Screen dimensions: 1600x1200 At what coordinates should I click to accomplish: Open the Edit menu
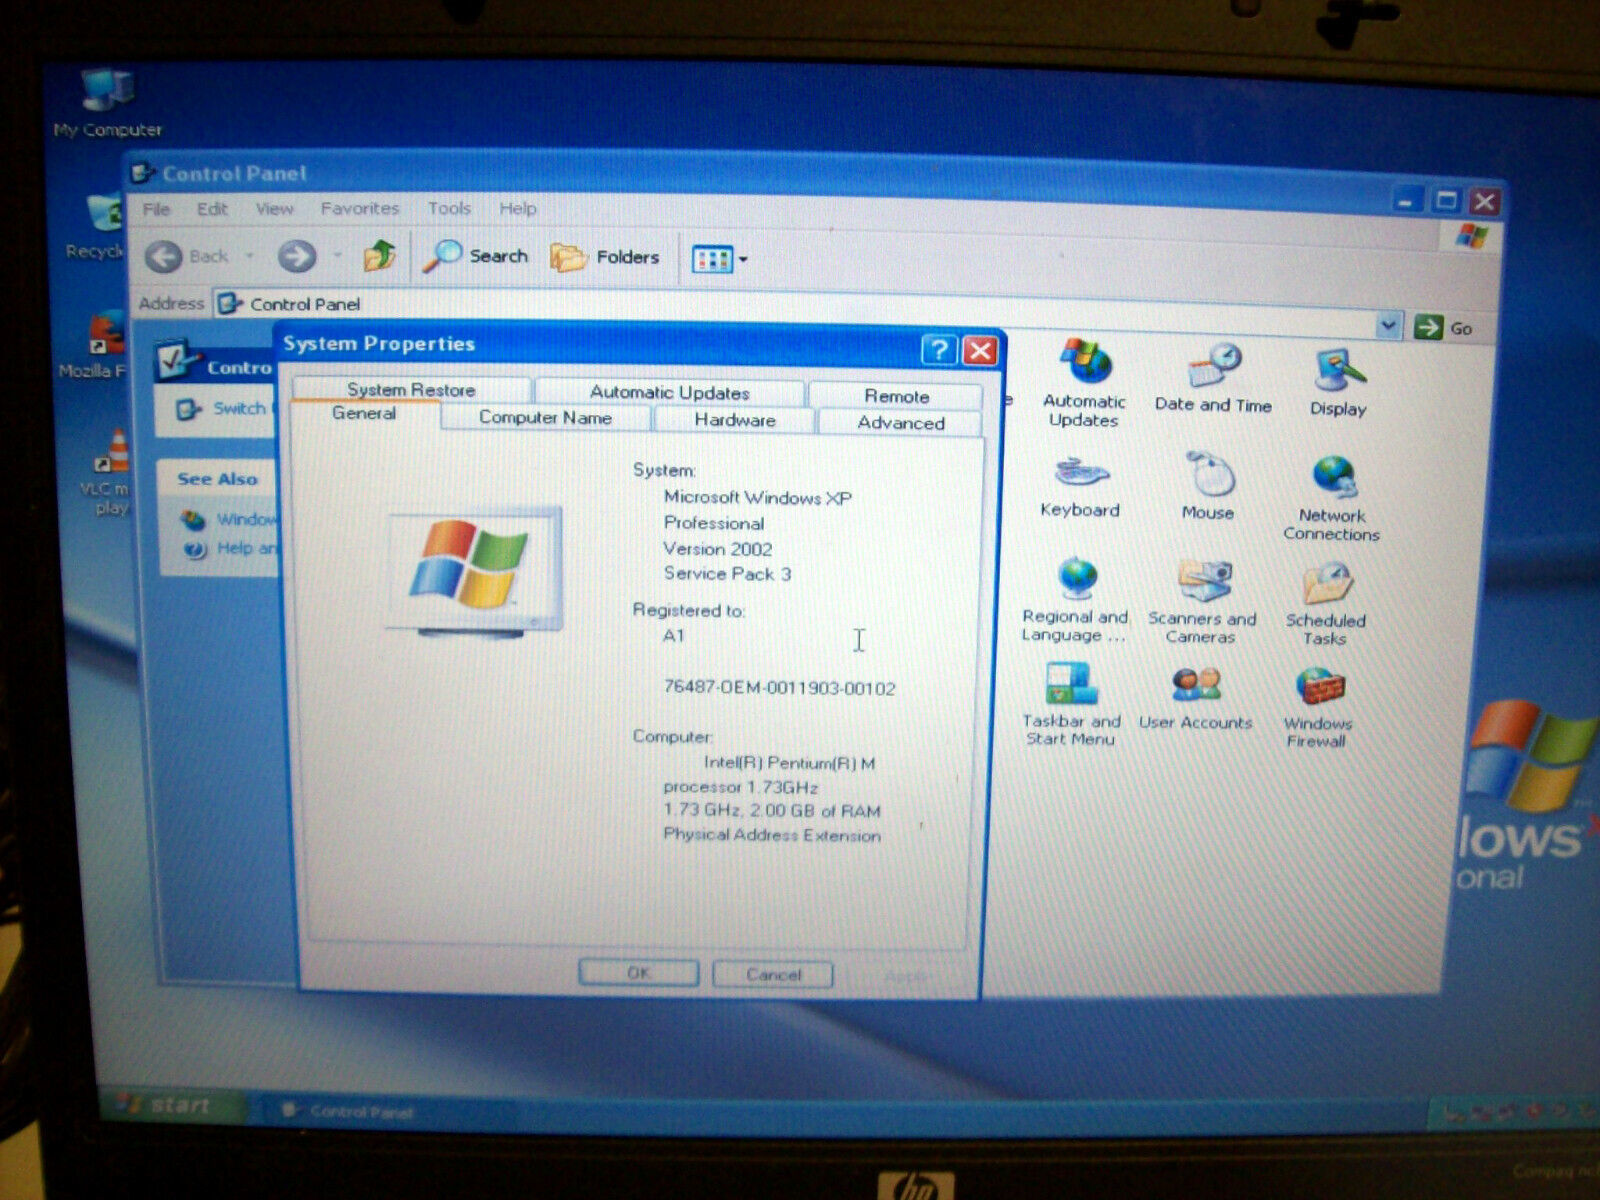pos(212,208)
